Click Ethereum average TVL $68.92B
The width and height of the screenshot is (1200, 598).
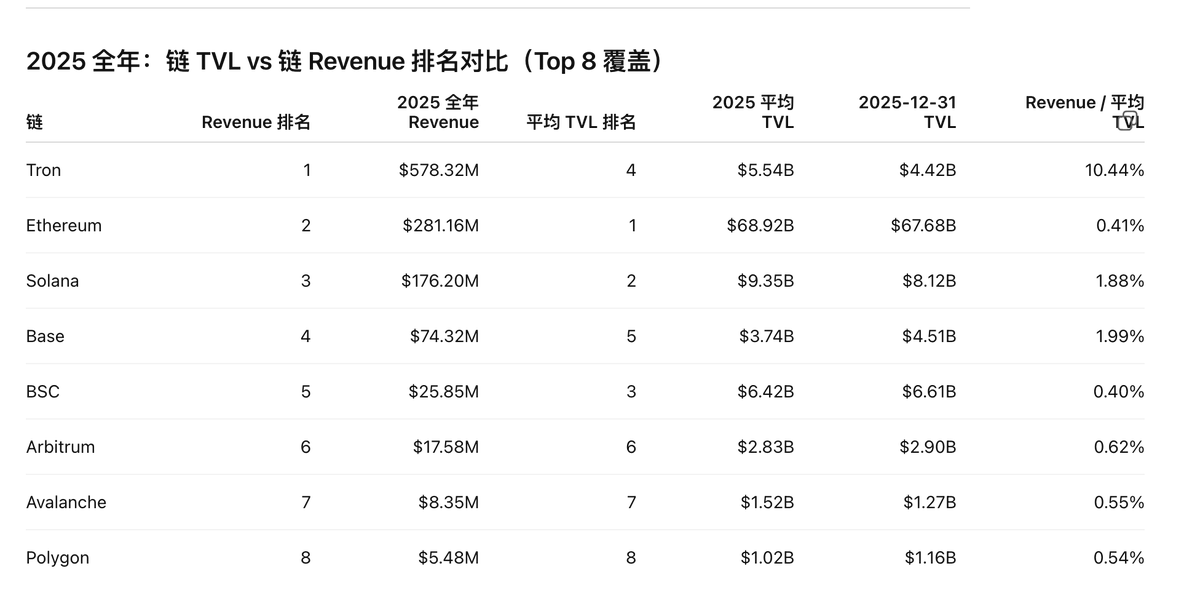click(761, 225)
